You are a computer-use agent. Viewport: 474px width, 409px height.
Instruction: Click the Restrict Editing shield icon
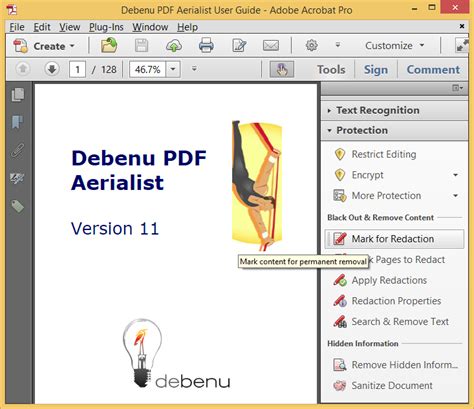340,154
